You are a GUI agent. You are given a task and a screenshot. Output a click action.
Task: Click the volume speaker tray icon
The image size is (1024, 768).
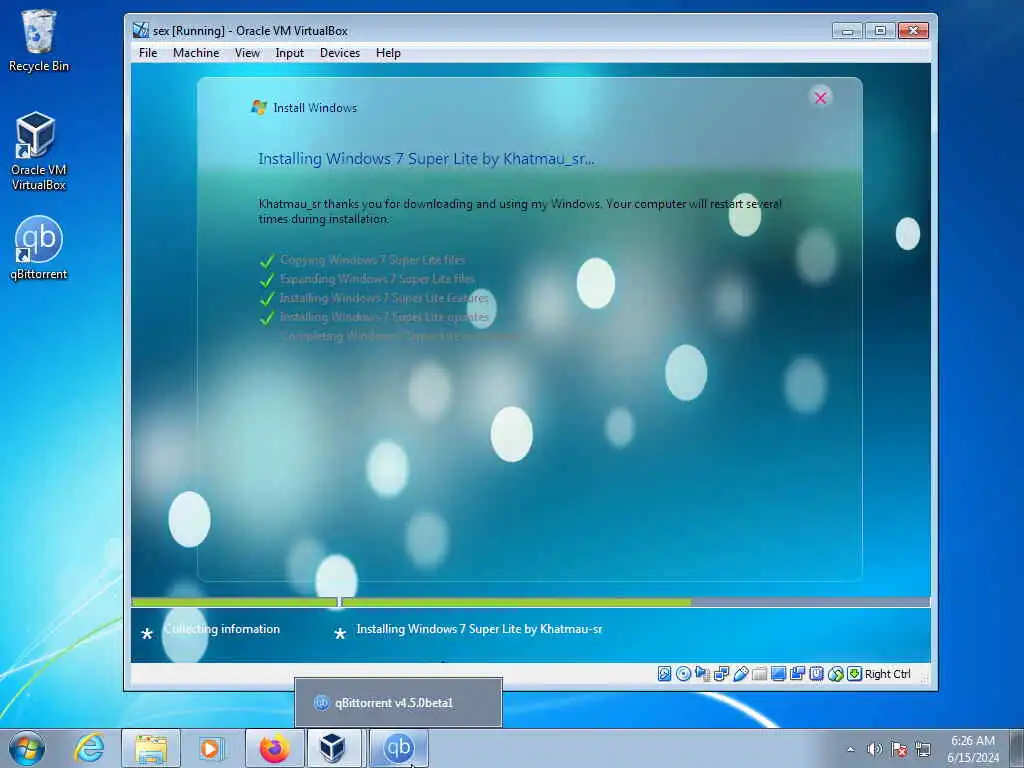point(874,749)
